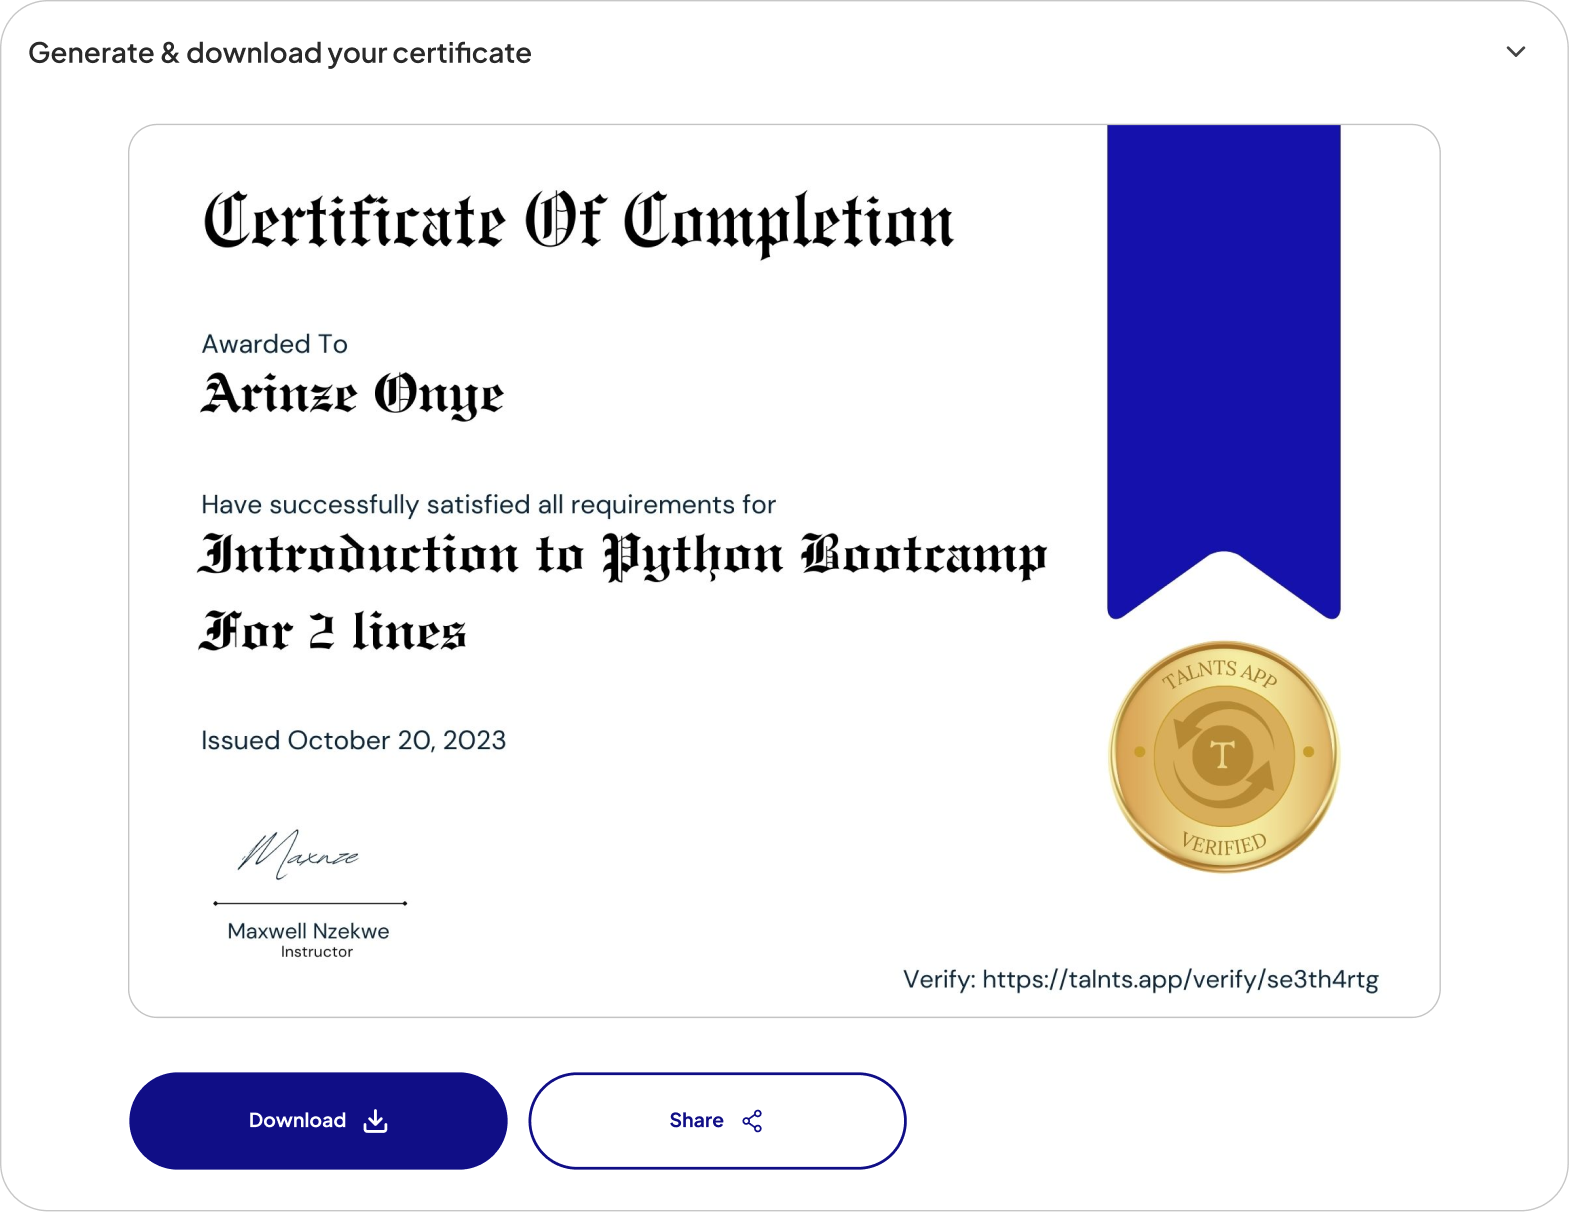Click the recipient name Arinze Onye
This screenshot has width=1569, height=1212.
(352, 395)
